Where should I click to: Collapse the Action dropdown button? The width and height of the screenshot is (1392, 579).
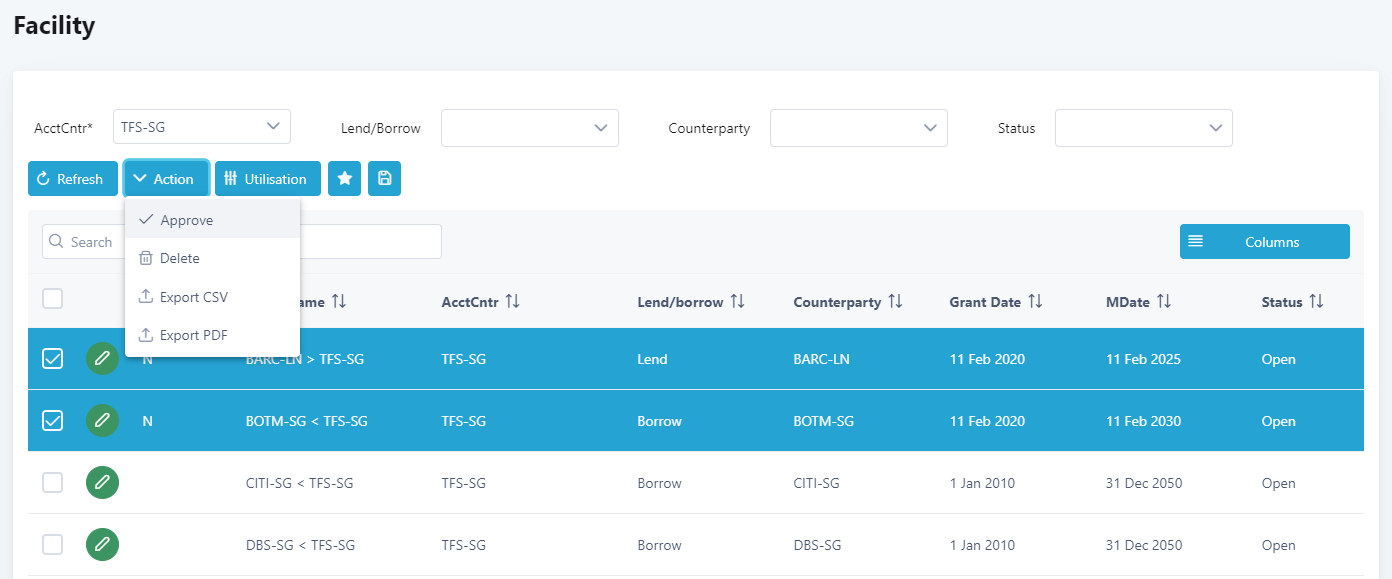point(166,179)
